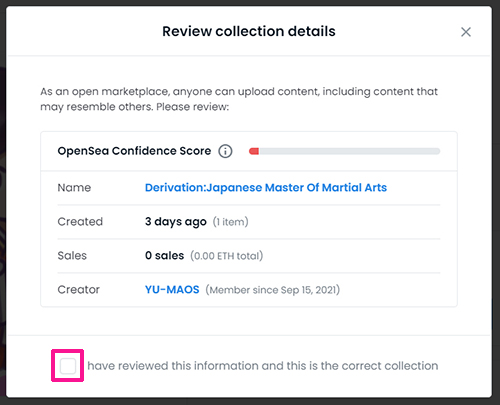This screenshot has width=500, height=405.
Task: Click the gray portion of confidence score bar
Action: (x=350, y=151)
